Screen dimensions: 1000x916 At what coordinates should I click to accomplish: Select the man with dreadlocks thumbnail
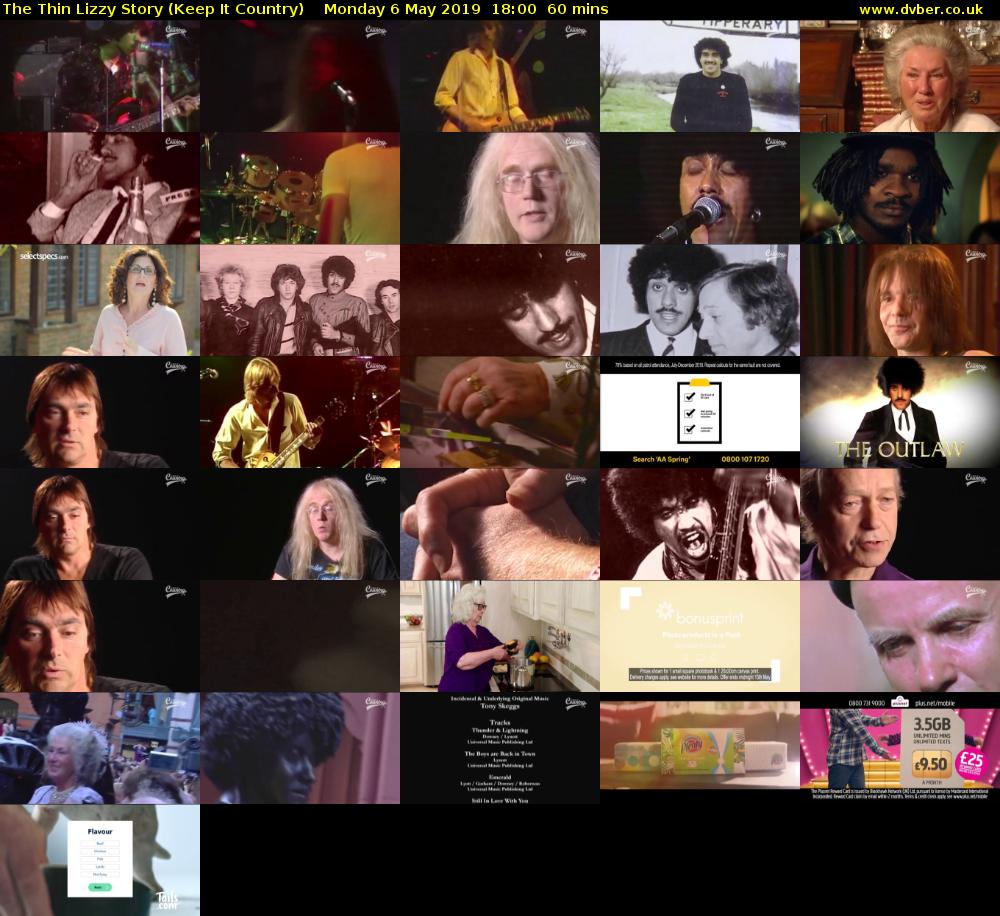(x=900, y=188)
